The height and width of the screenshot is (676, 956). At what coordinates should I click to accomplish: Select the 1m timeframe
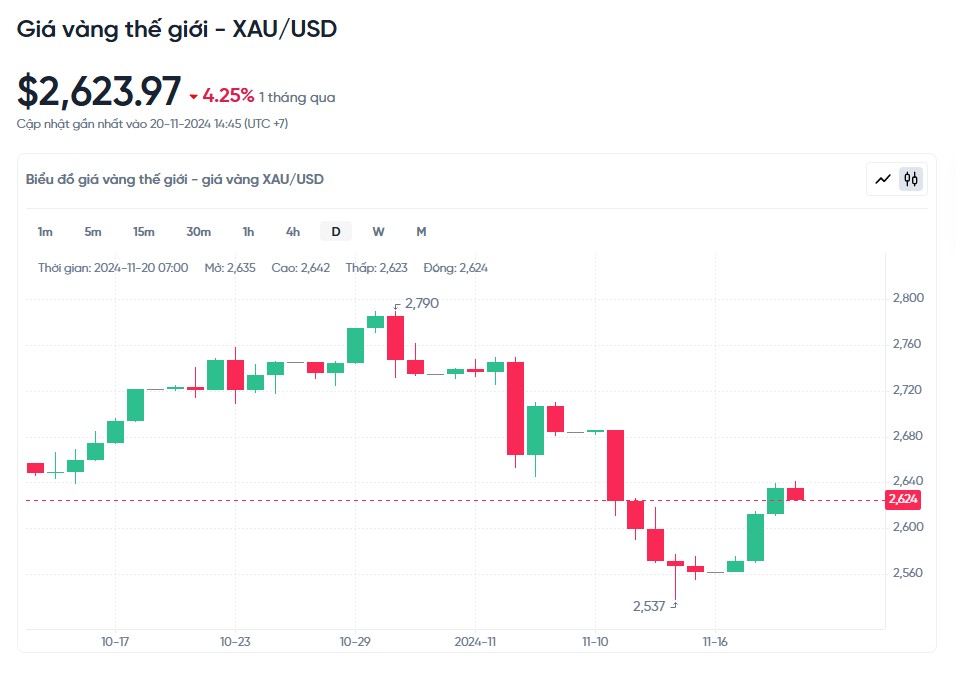pyautogui.click(x=45, y=232)
